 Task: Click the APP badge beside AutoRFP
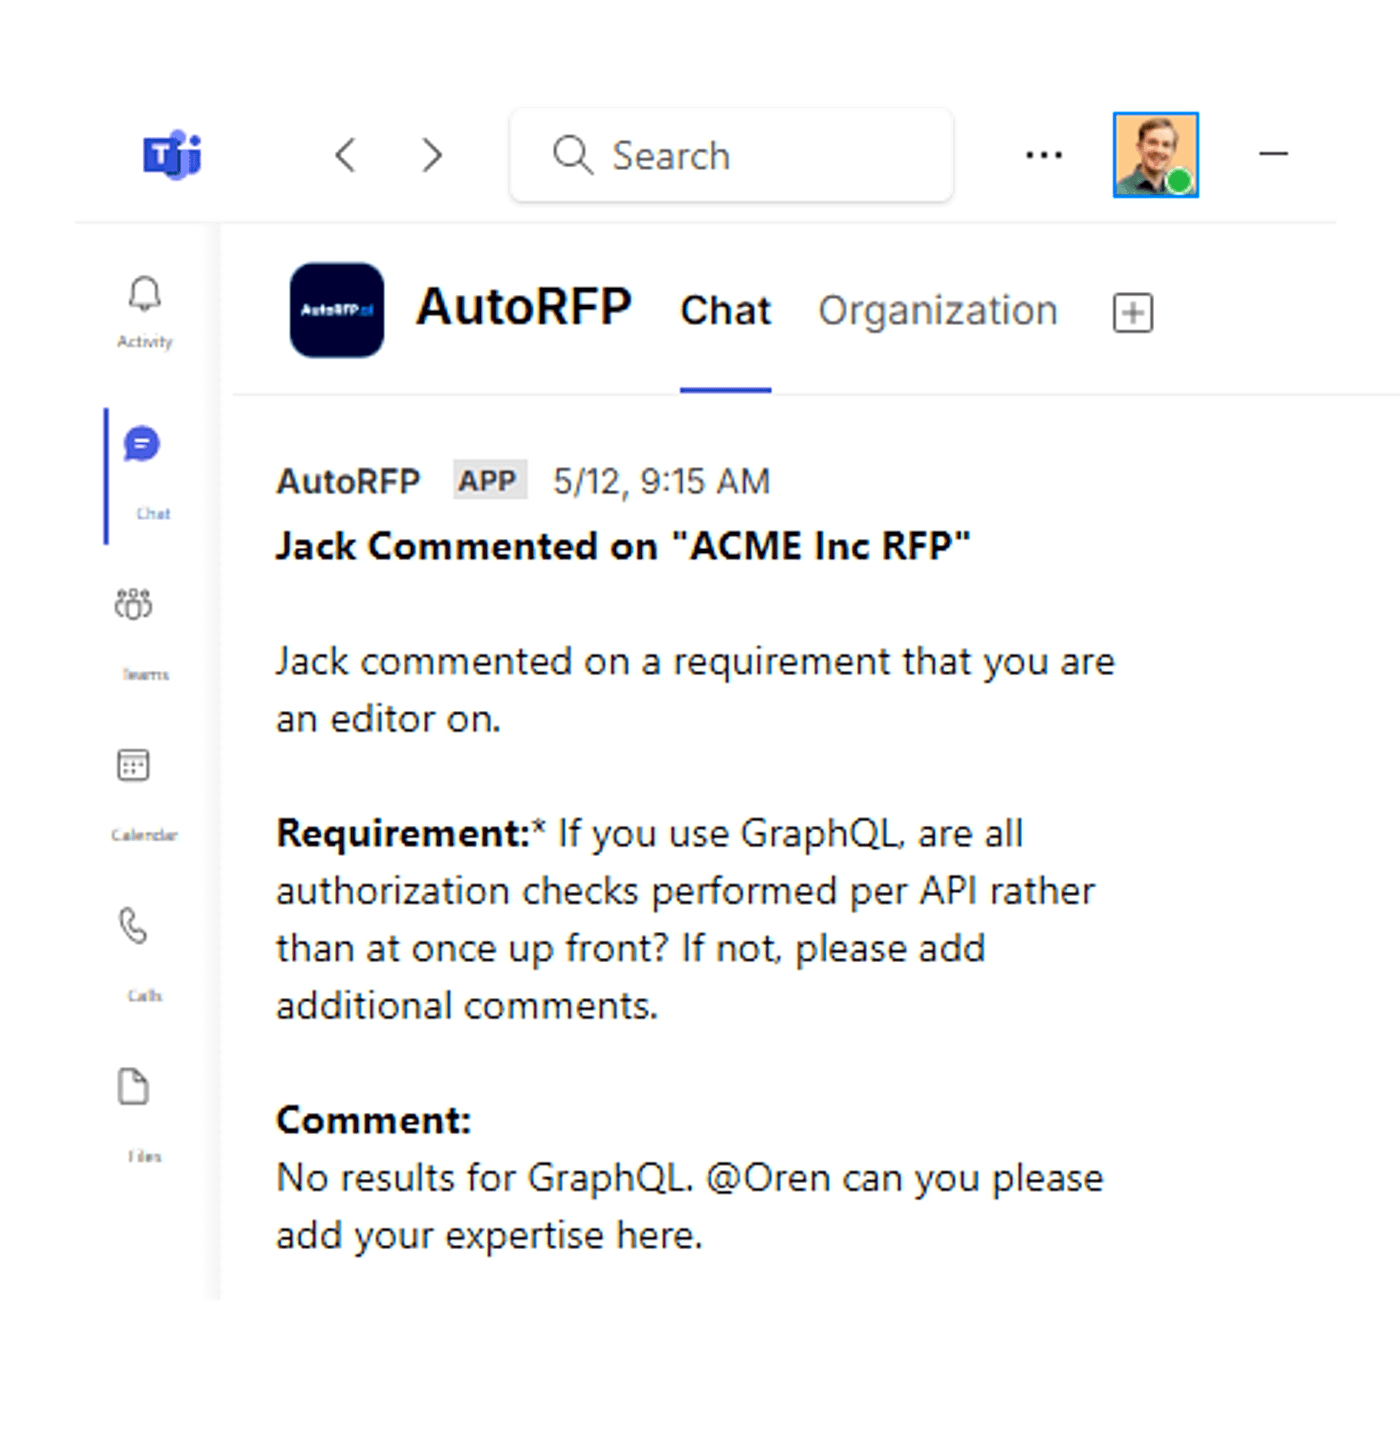(x=489, y=480)
